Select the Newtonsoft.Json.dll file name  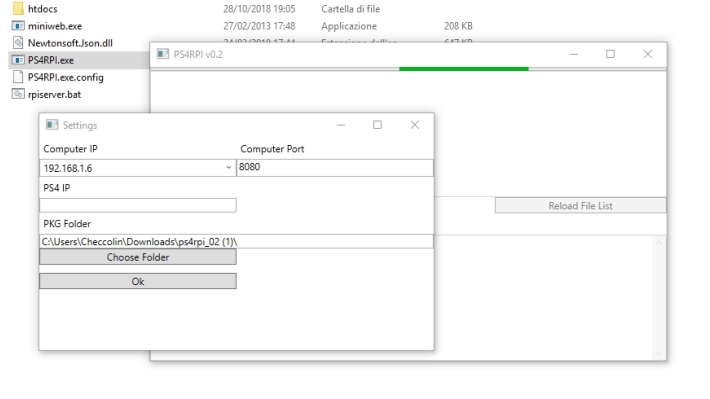point(70,43)
